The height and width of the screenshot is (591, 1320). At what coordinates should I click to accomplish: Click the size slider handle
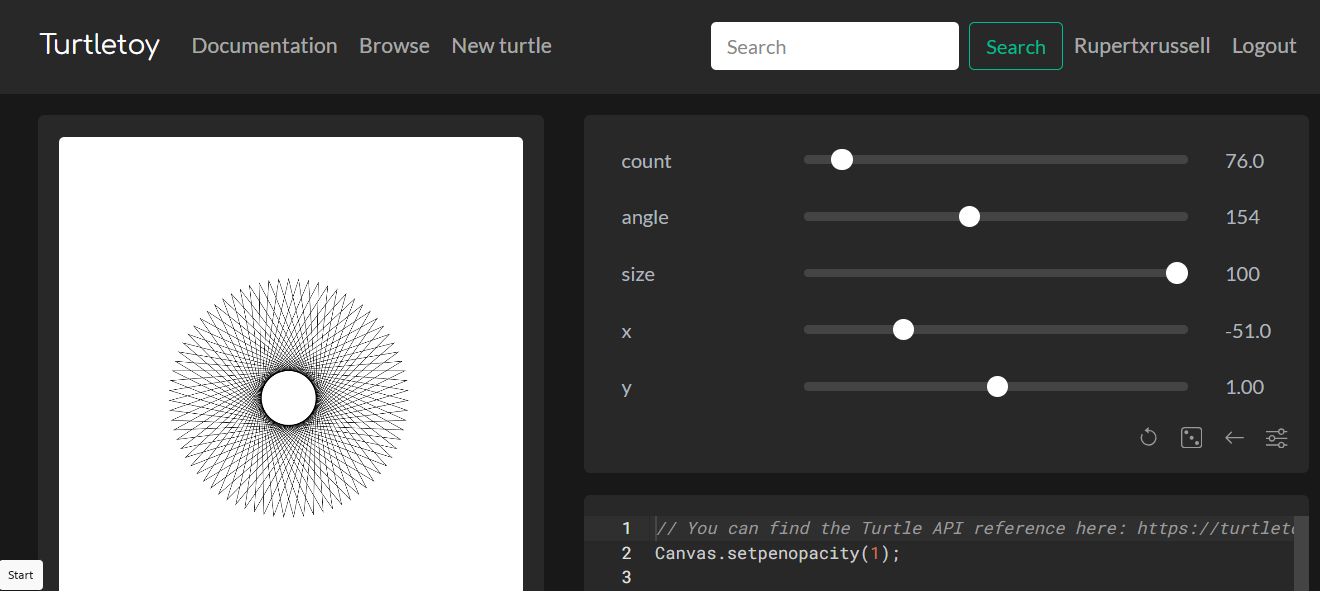1177,274
